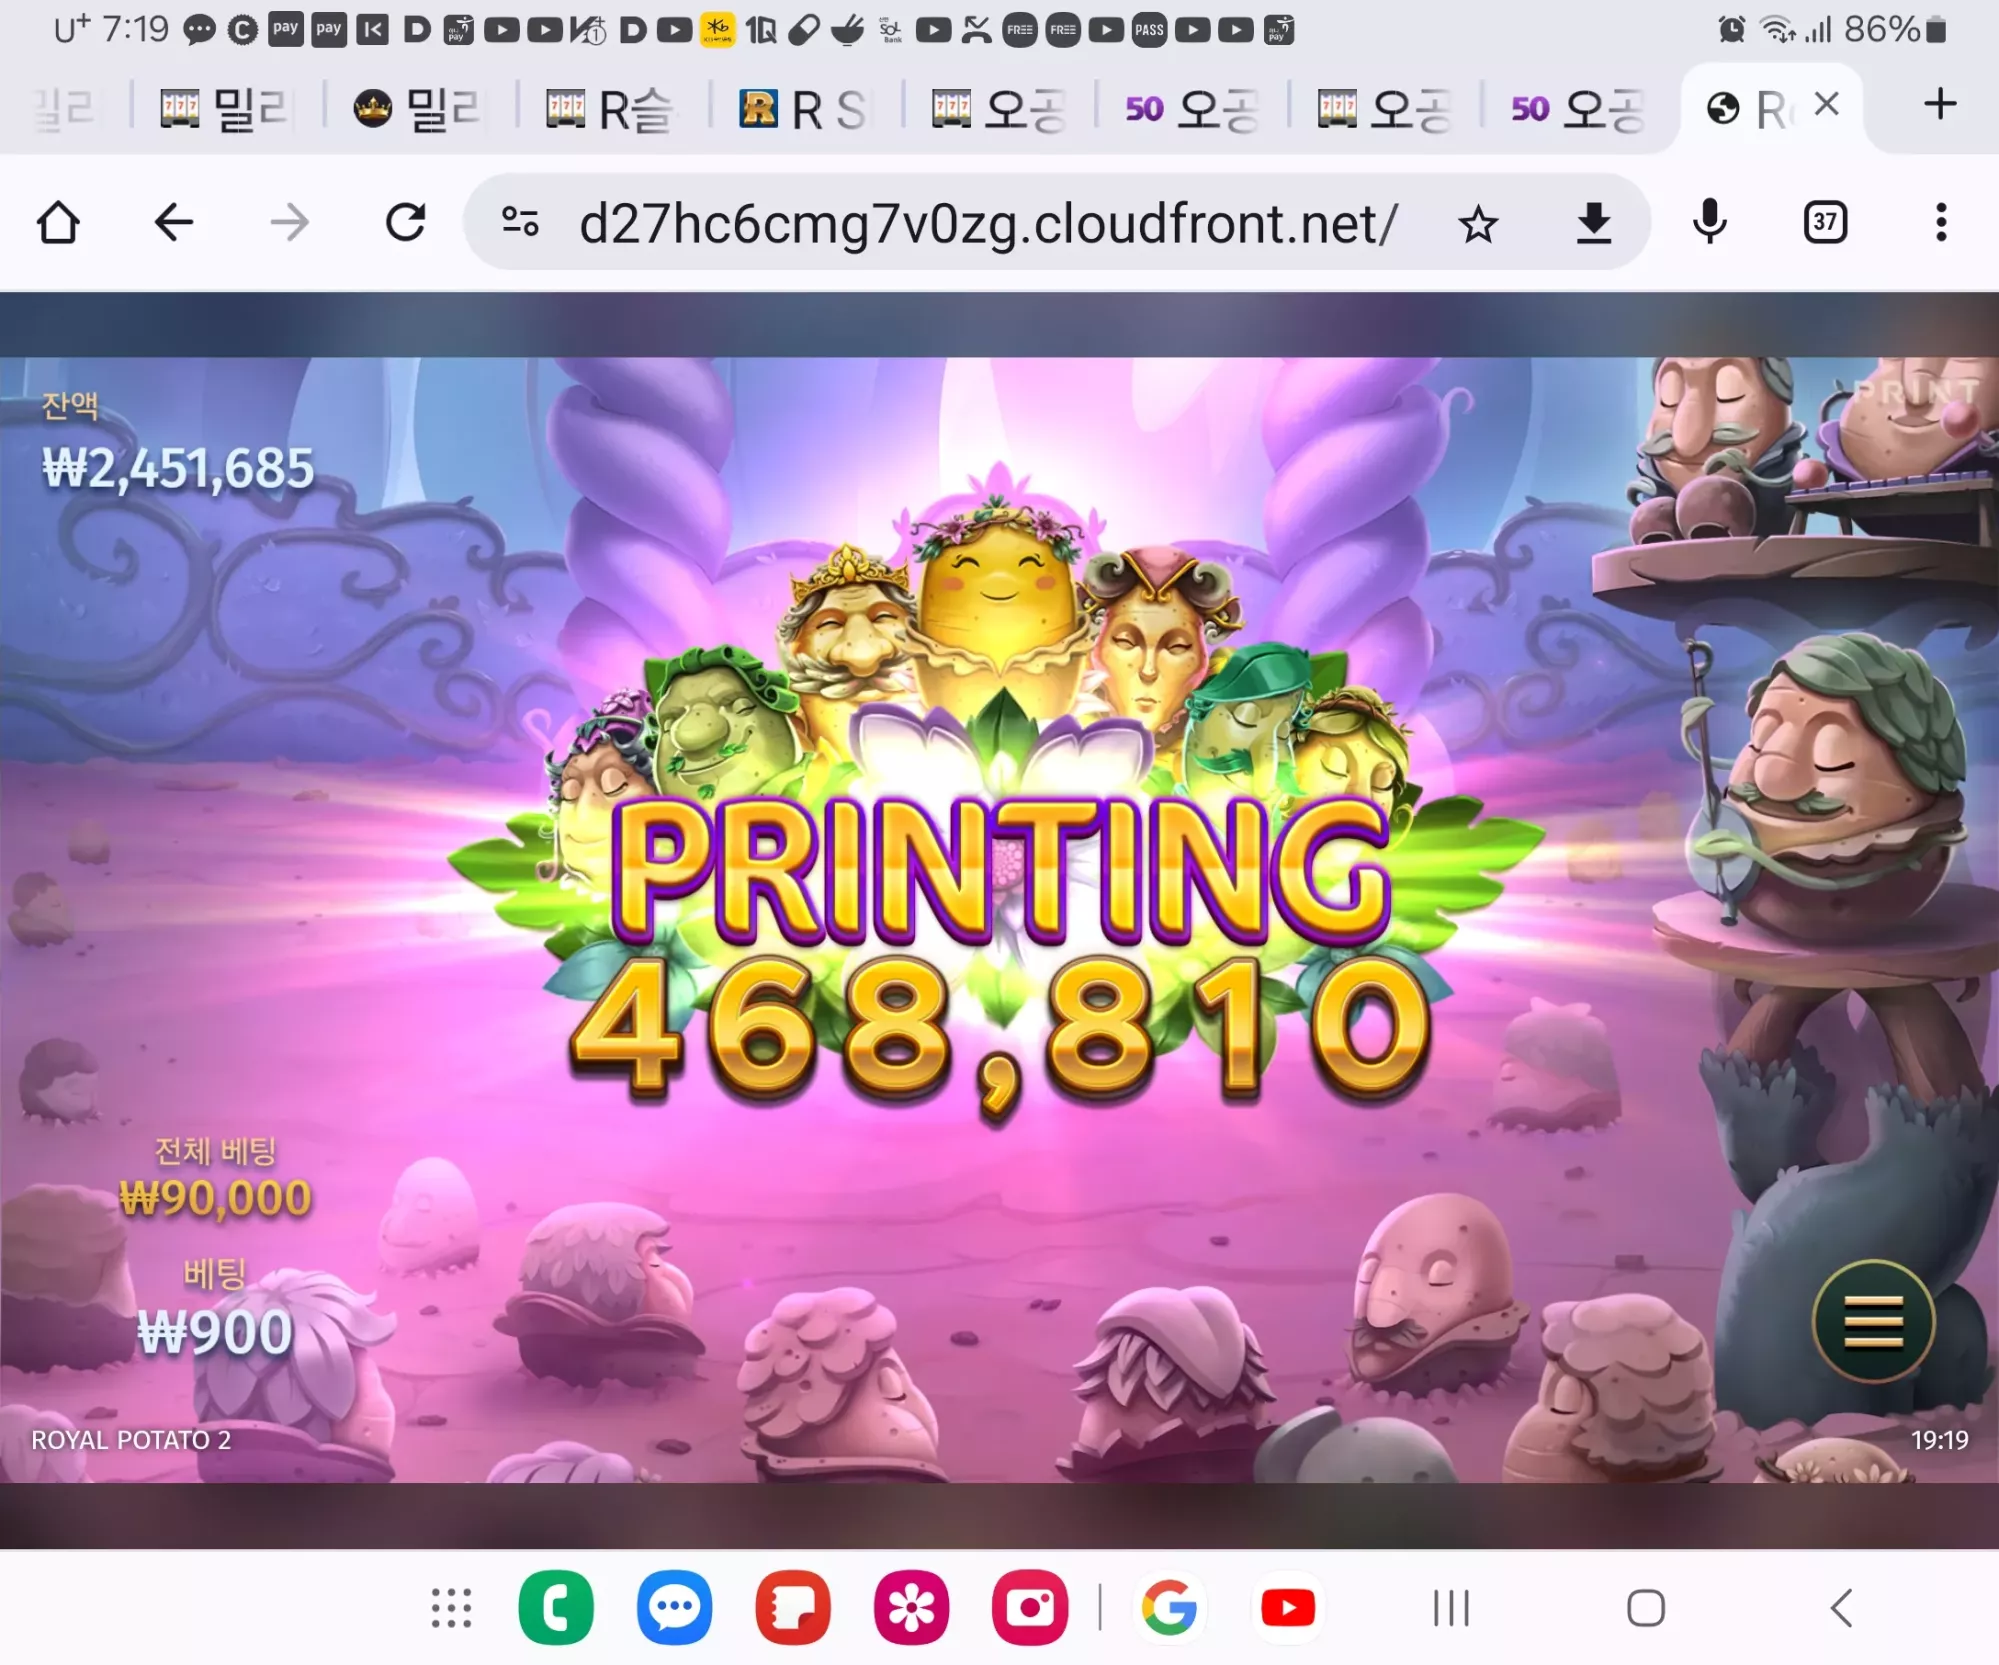This screenshot has height=1665, width=1999.
Task: Open the game's gold hamburger menu button
Action: tap(1873, 1322)
